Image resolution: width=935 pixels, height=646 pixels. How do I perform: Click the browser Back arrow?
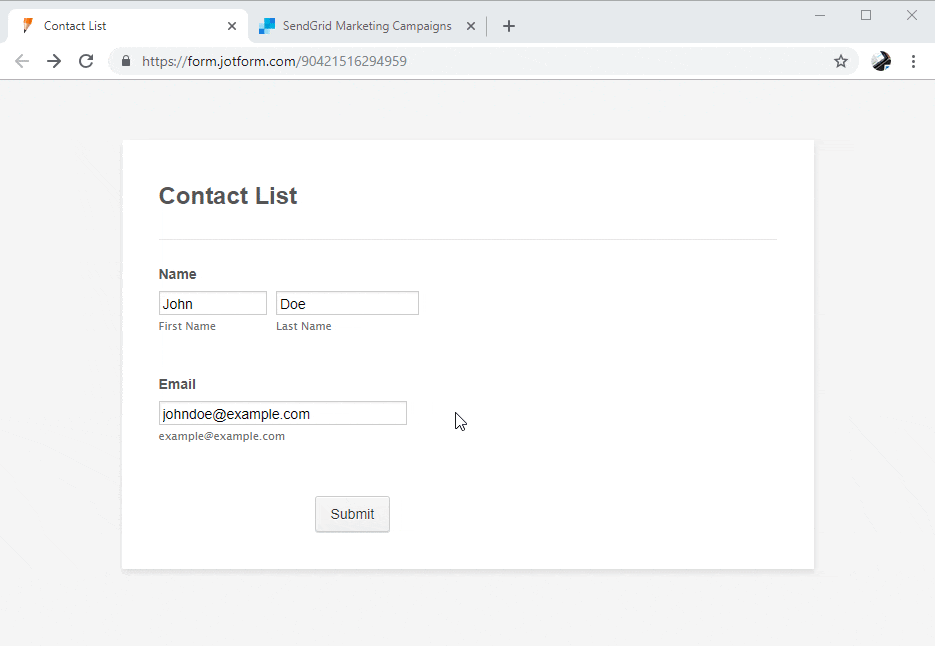[22, 61]
